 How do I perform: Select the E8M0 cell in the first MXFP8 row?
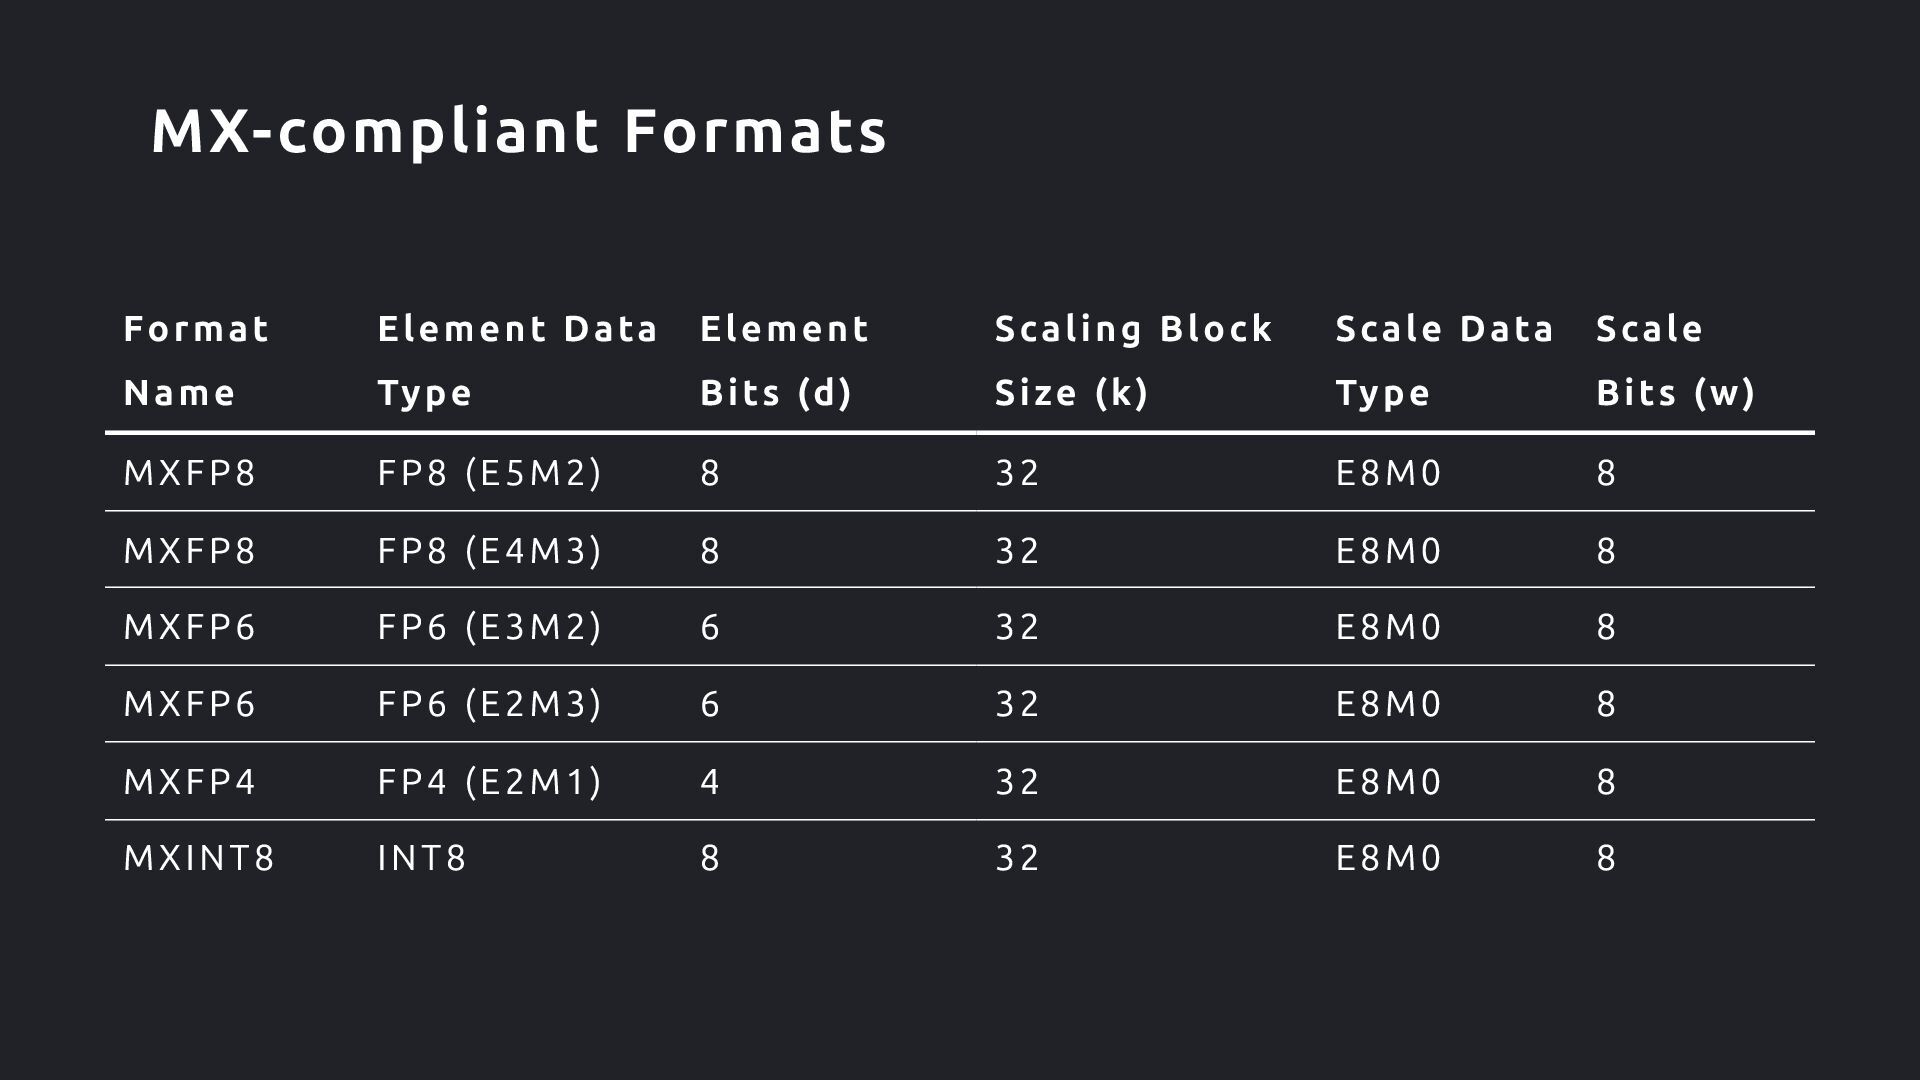1389,472
